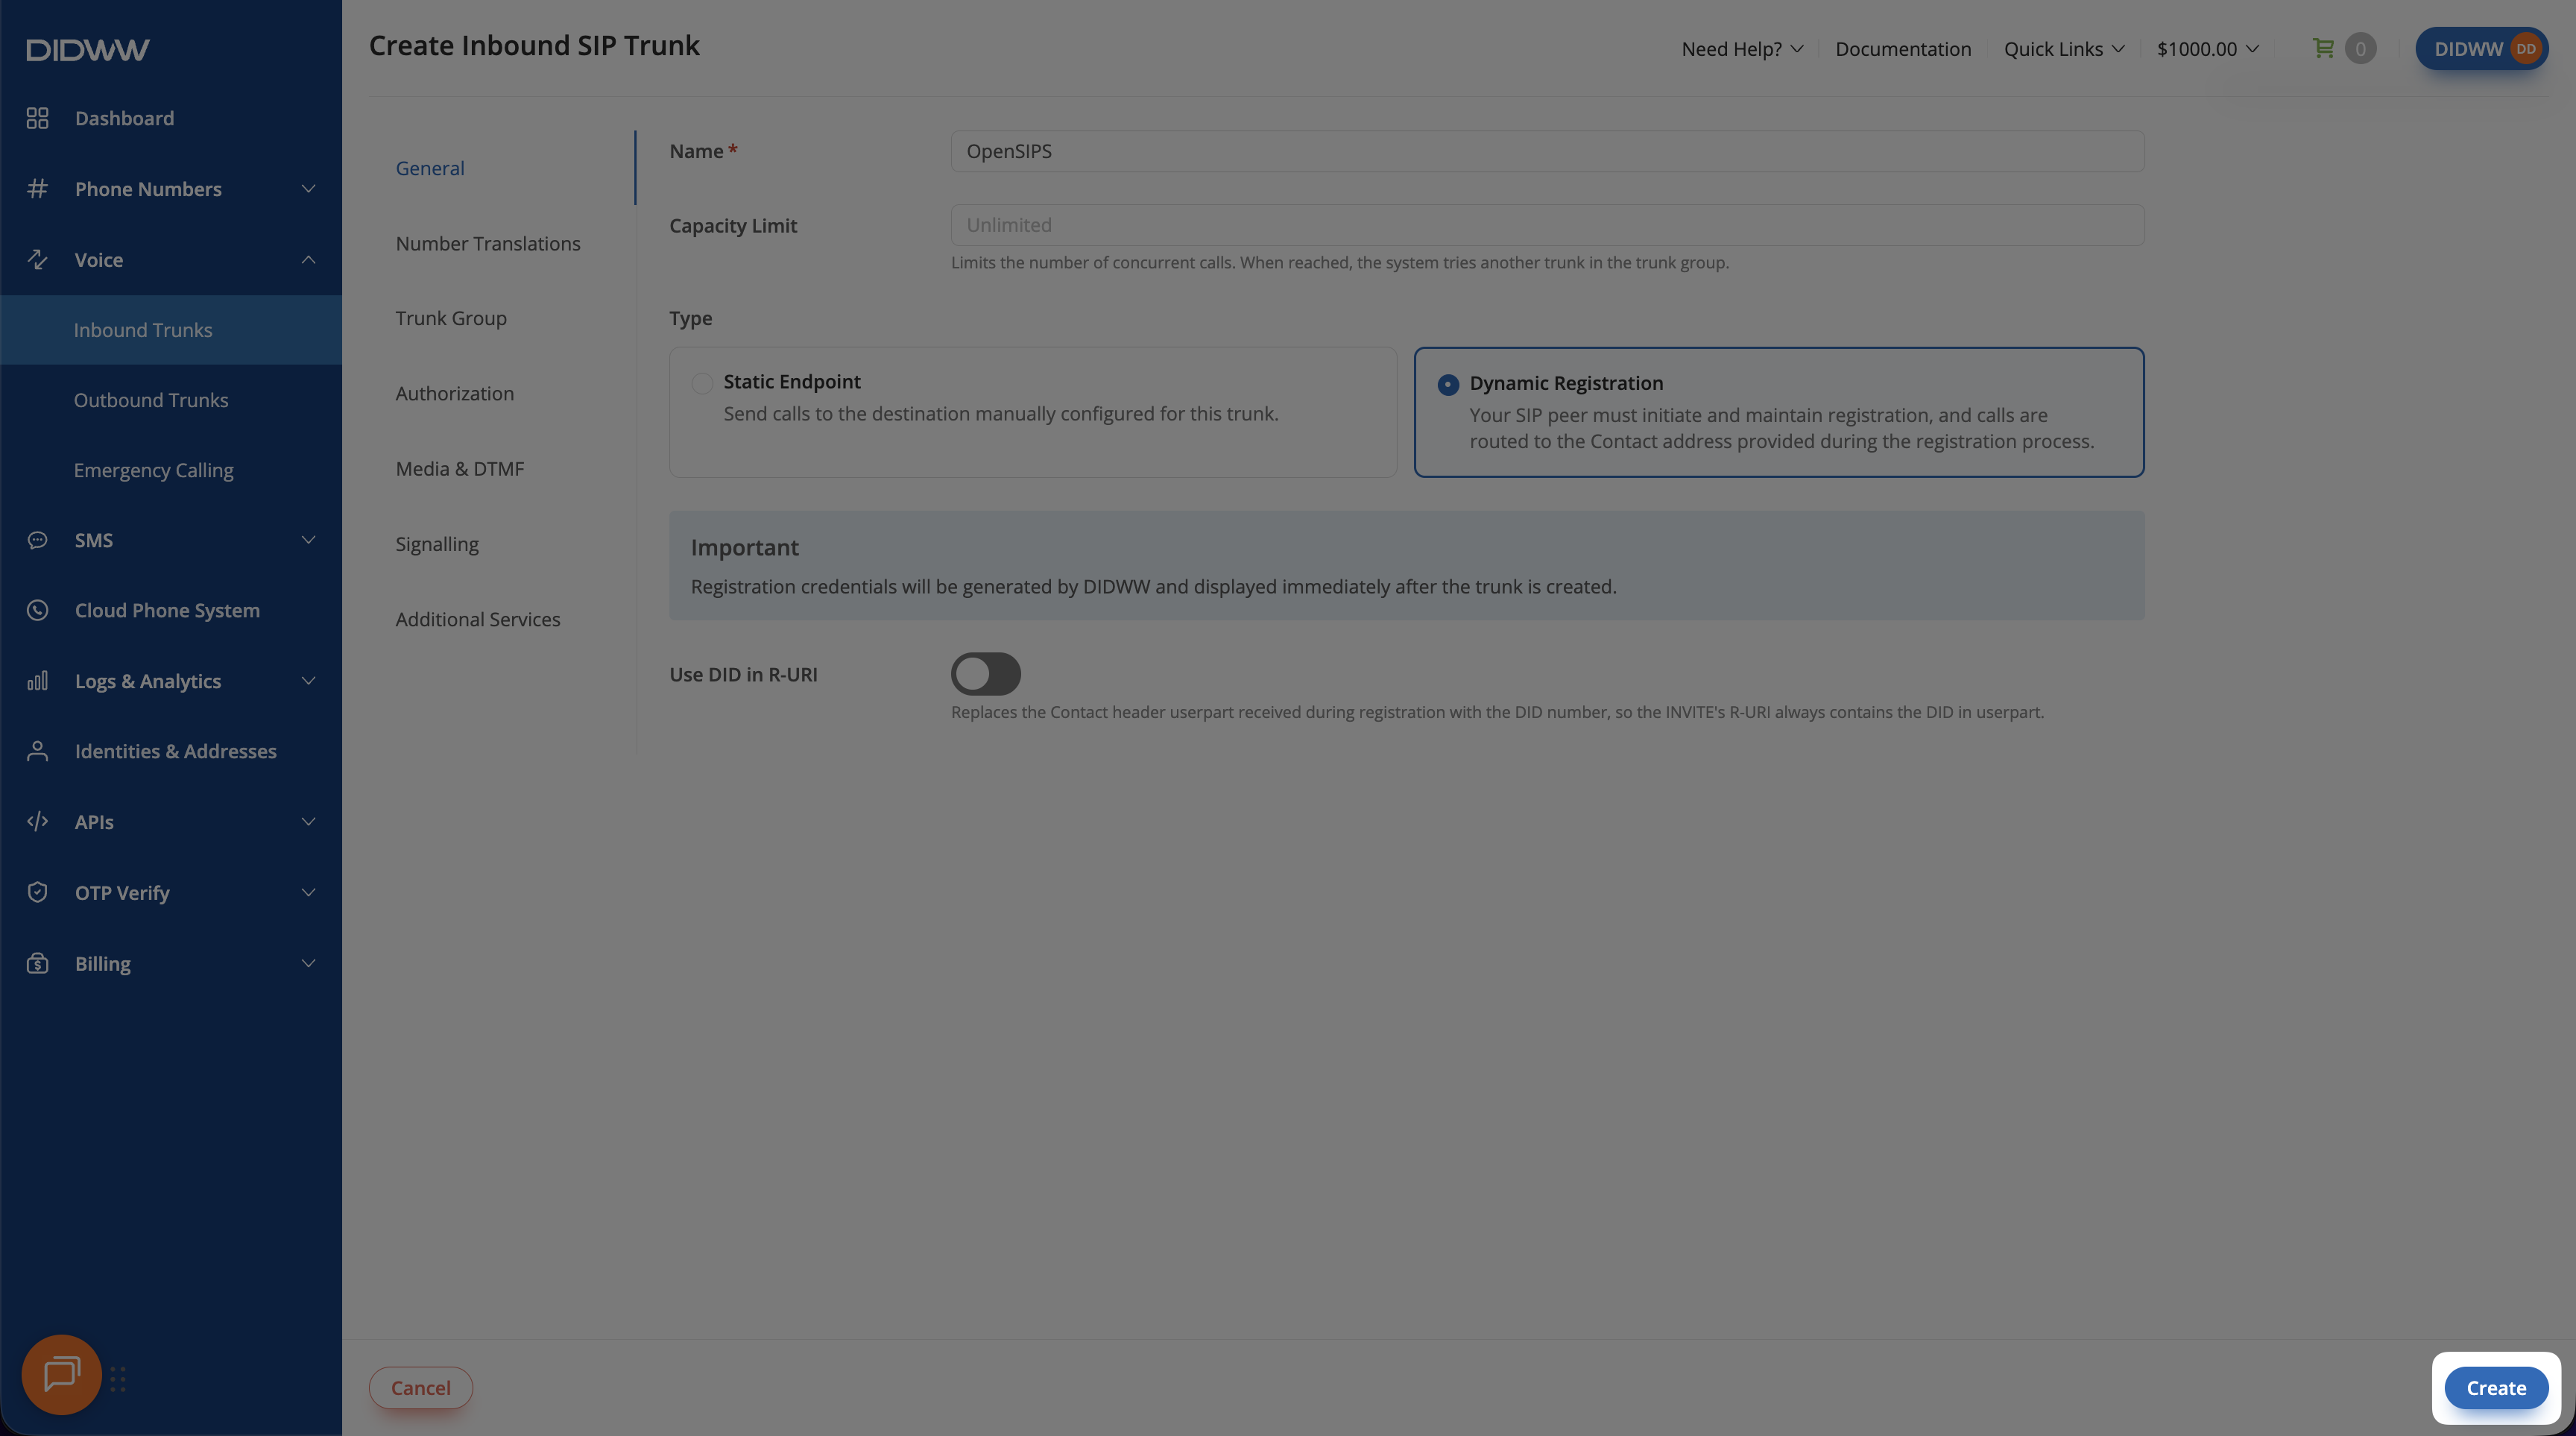Click the Create button

pyautogui.click(x=2496, y=1388)
